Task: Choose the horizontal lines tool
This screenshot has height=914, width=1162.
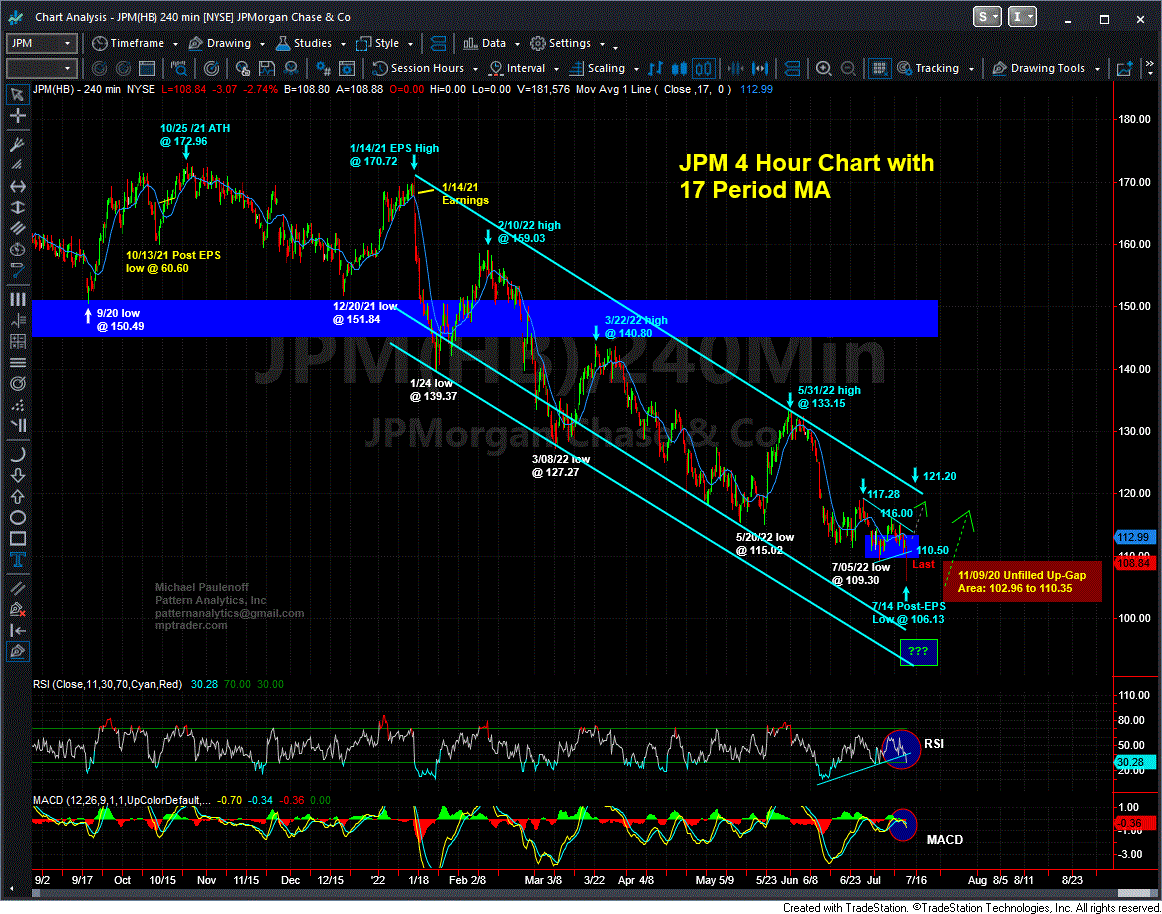Action: 17,362
